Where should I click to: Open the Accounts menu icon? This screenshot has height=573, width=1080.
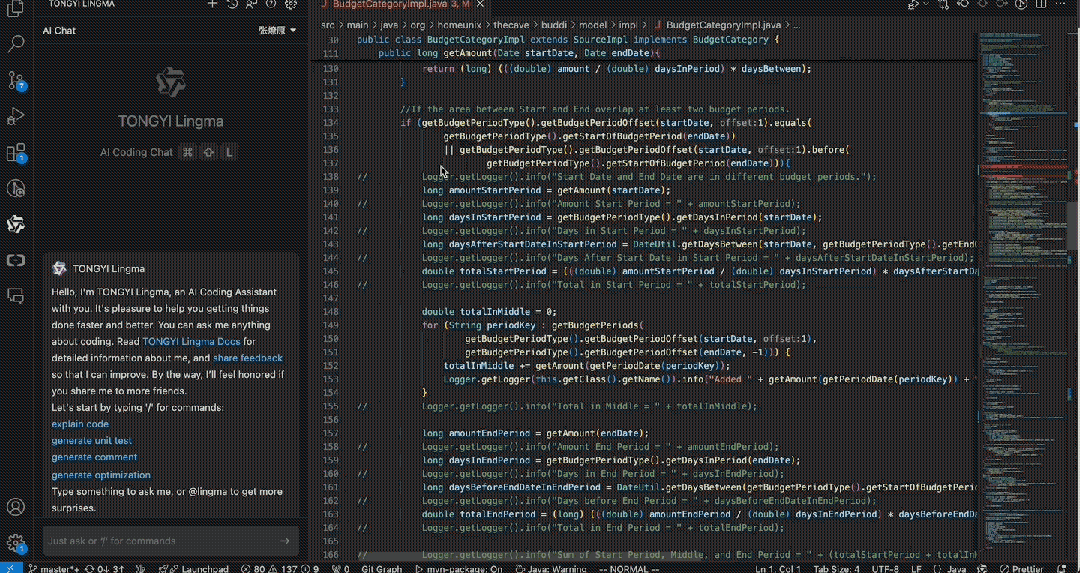15,508
